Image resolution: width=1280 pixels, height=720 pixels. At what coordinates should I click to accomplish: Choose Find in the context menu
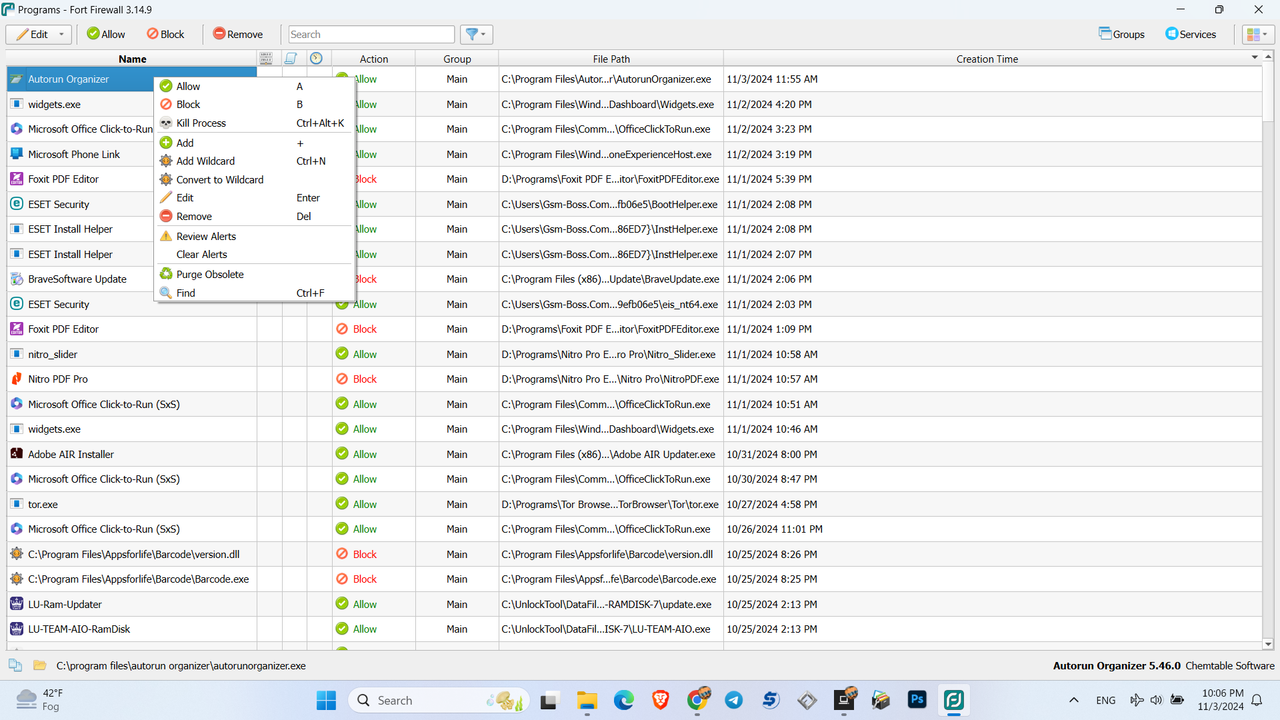pos(254,293)
